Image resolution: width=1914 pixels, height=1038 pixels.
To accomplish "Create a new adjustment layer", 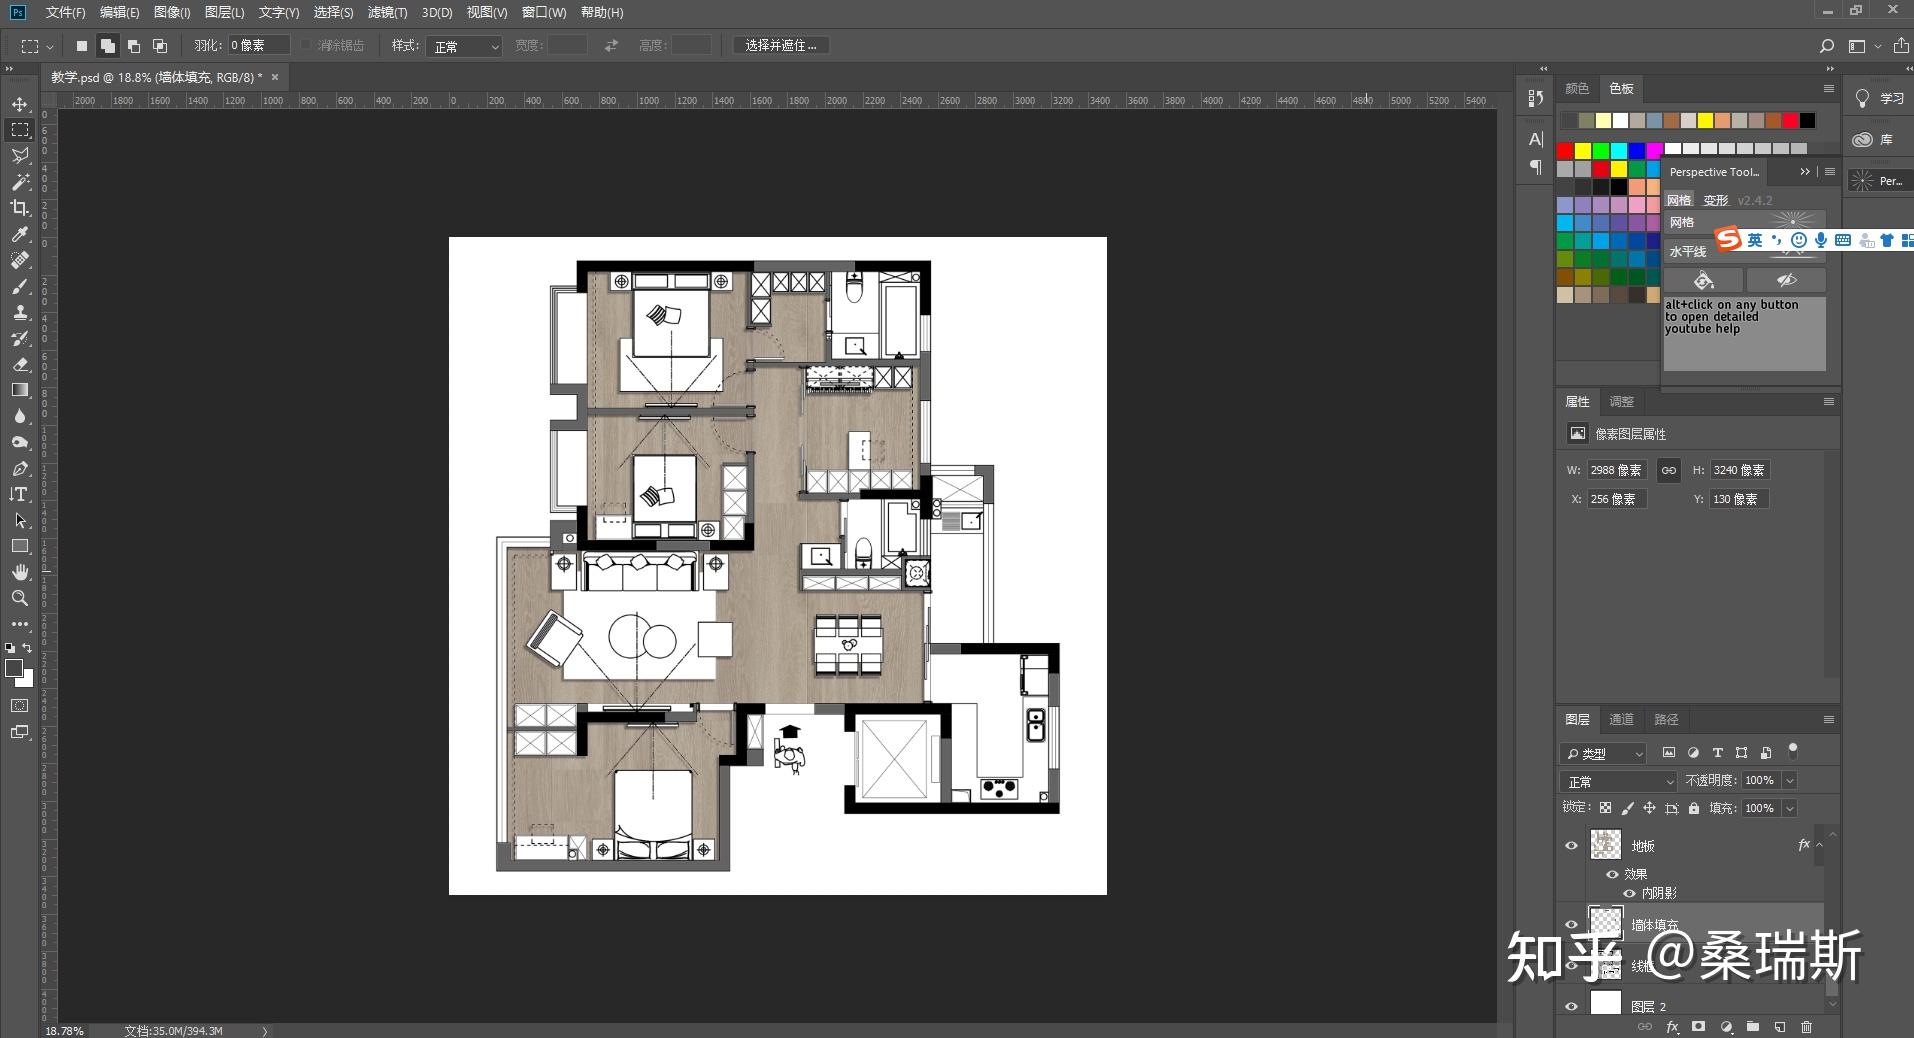I will coord(1726,1027).
